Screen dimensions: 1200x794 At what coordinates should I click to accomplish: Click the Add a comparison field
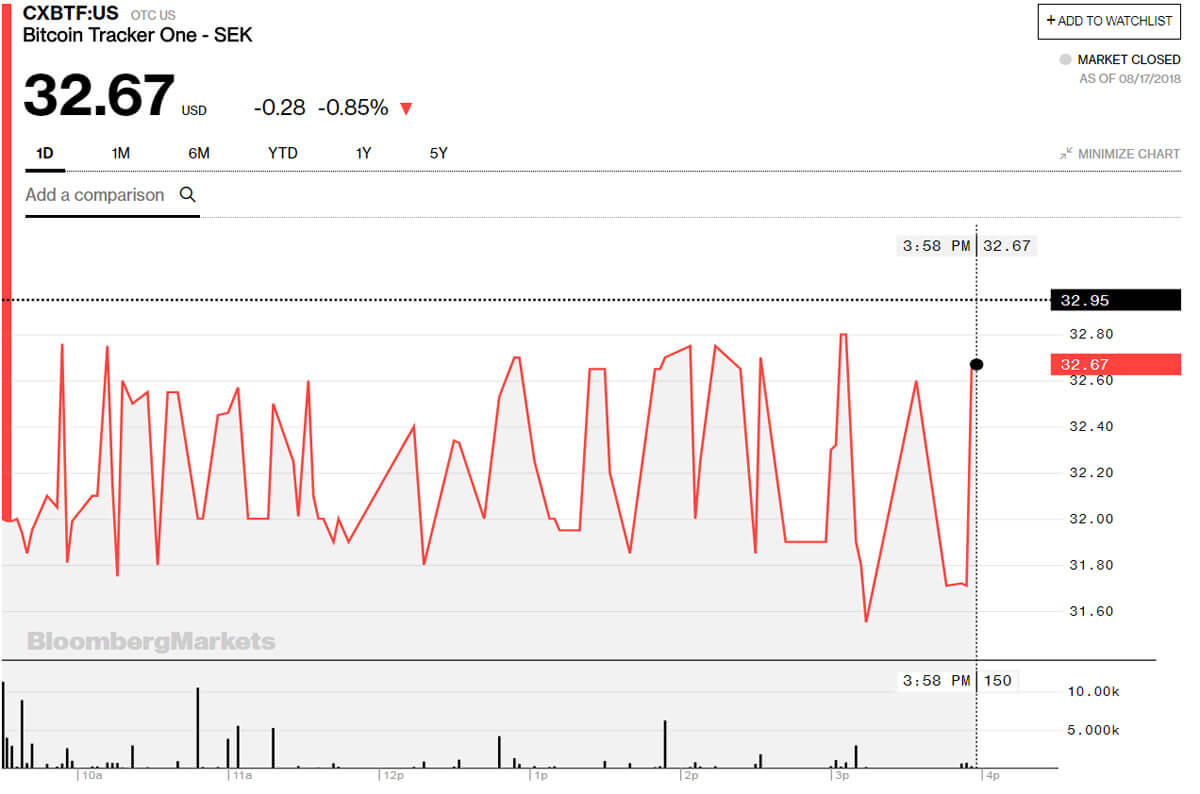tap(112, 195)
